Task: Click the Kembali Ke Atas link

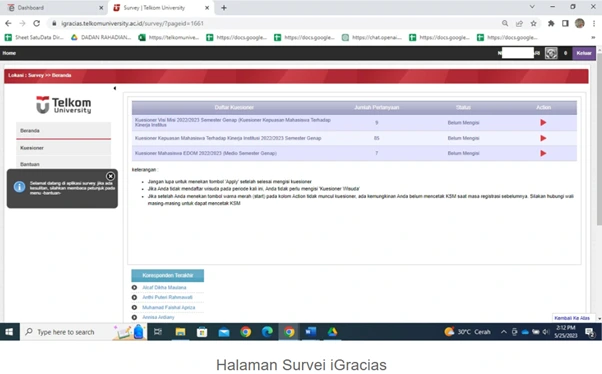Action: (572, 318)
